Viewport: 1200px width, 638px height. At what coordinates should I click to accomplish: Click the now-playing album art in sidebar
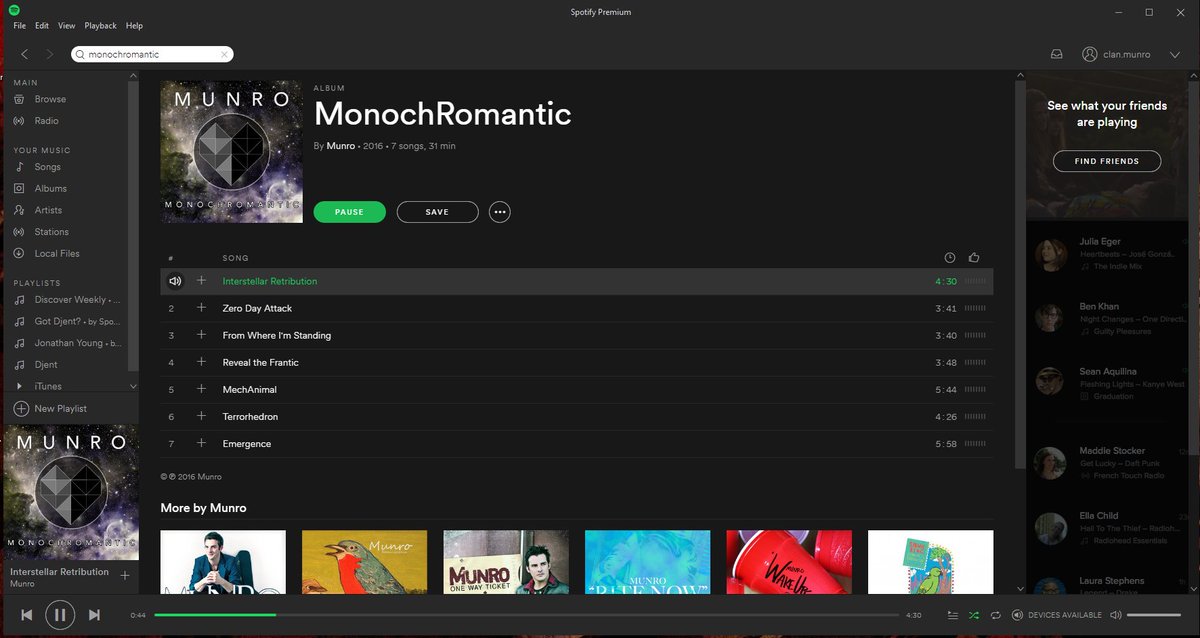[x=70, y=492]
